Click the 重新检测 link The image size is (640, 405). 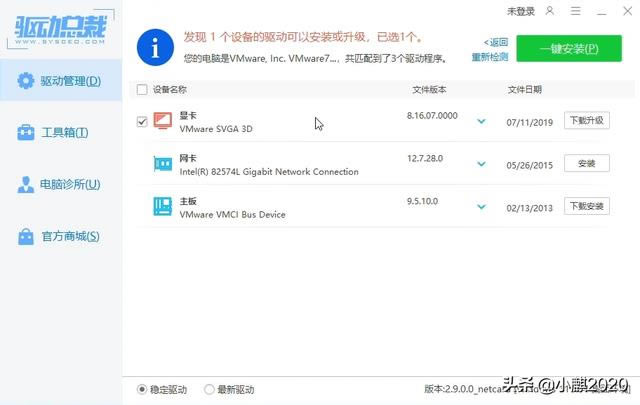pyautogui.click(x=490, y=57)
